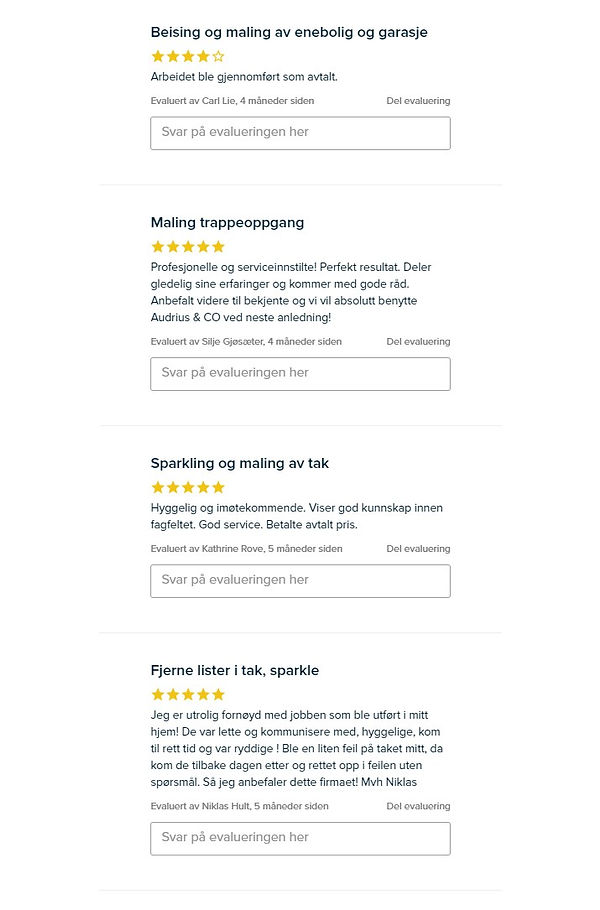Click the fifth empty star on garasje review
Screen dimensions: 600x910
tap(219, 57)
